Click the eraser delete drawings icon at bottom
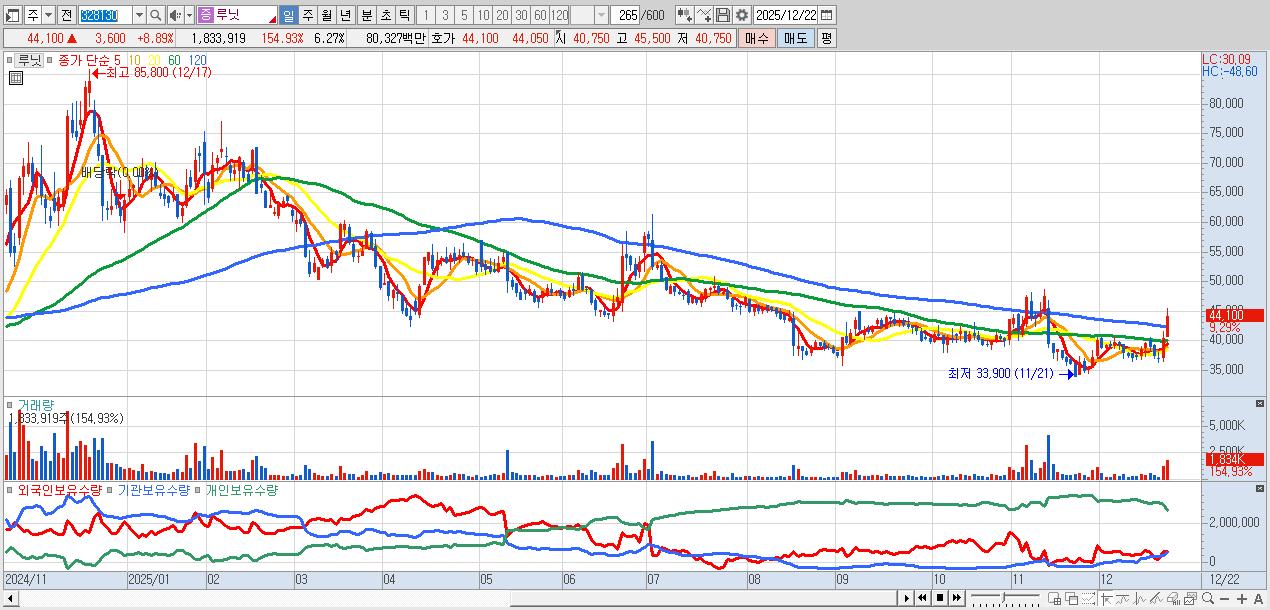This screenshot has height=610, width=1270. (1173, 599)
